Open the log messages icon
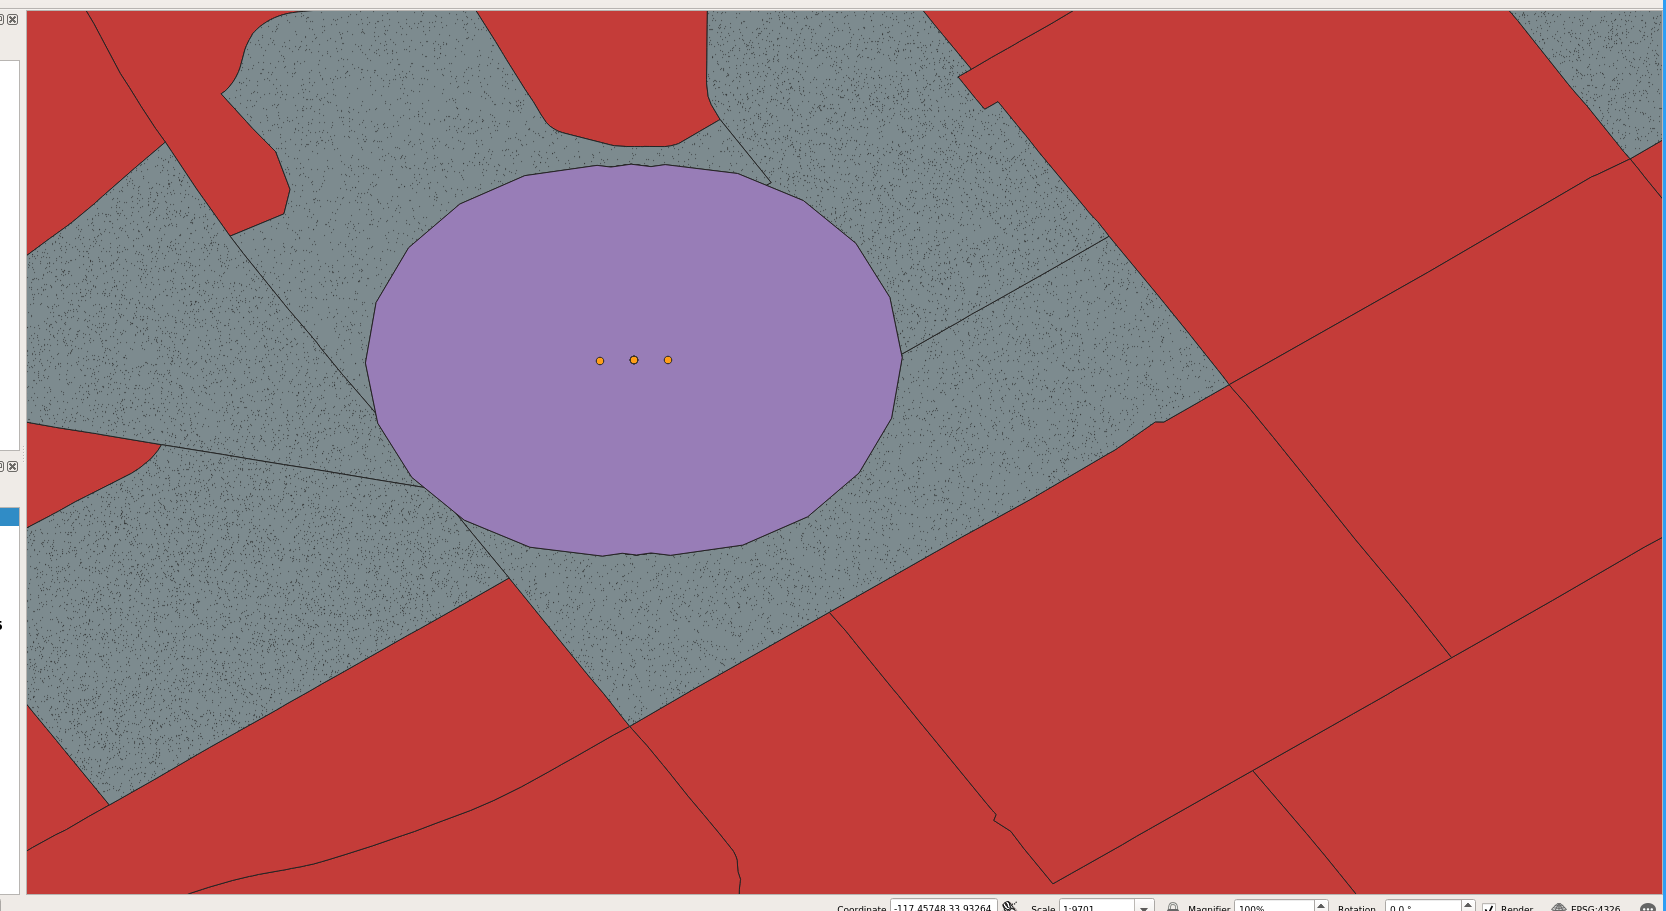Image resolution: width=1666 pixels, height=911 pixels. [x=1648, y=907]
